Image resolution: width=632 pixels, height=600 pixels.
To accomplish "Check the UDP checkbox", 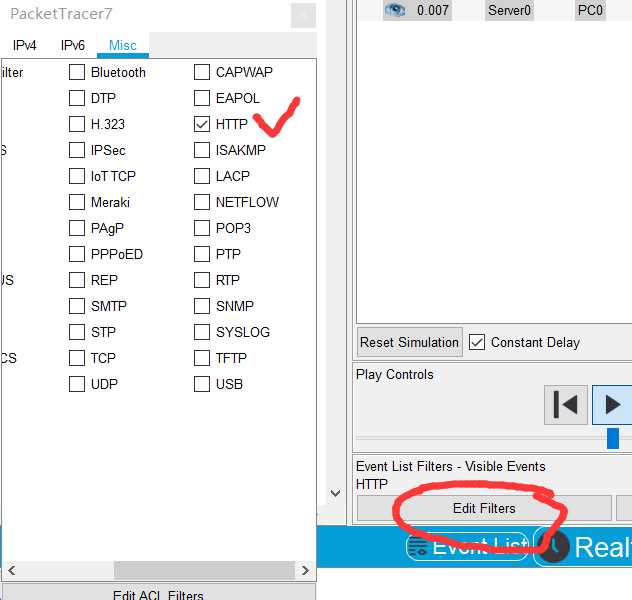I will point(77,384).
